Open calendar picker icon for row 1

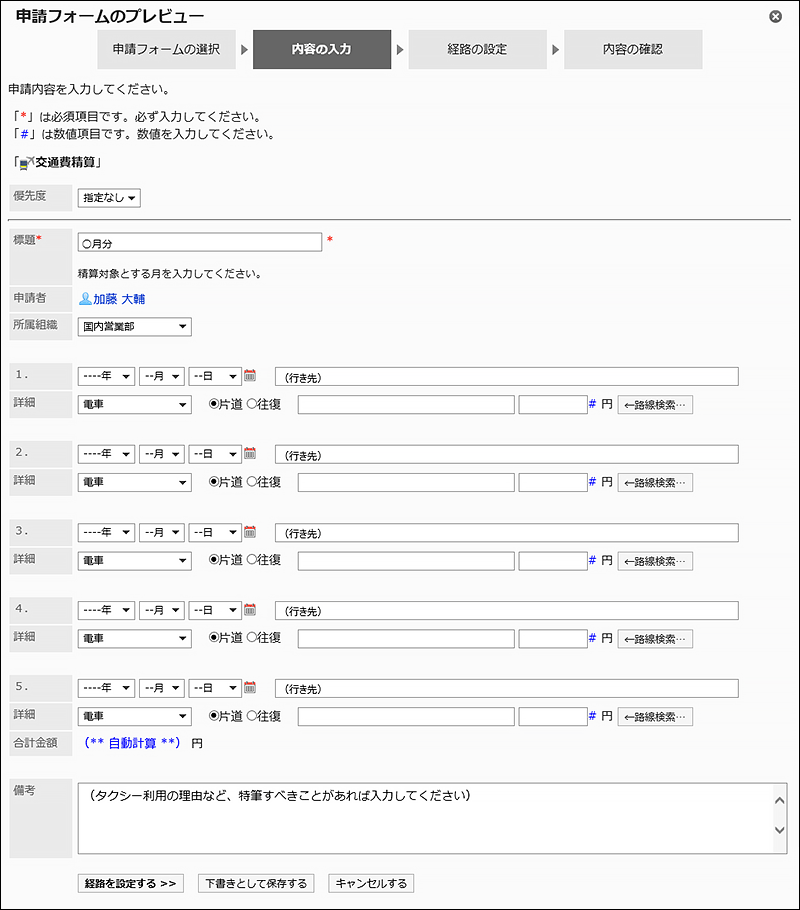pos(250,375)
